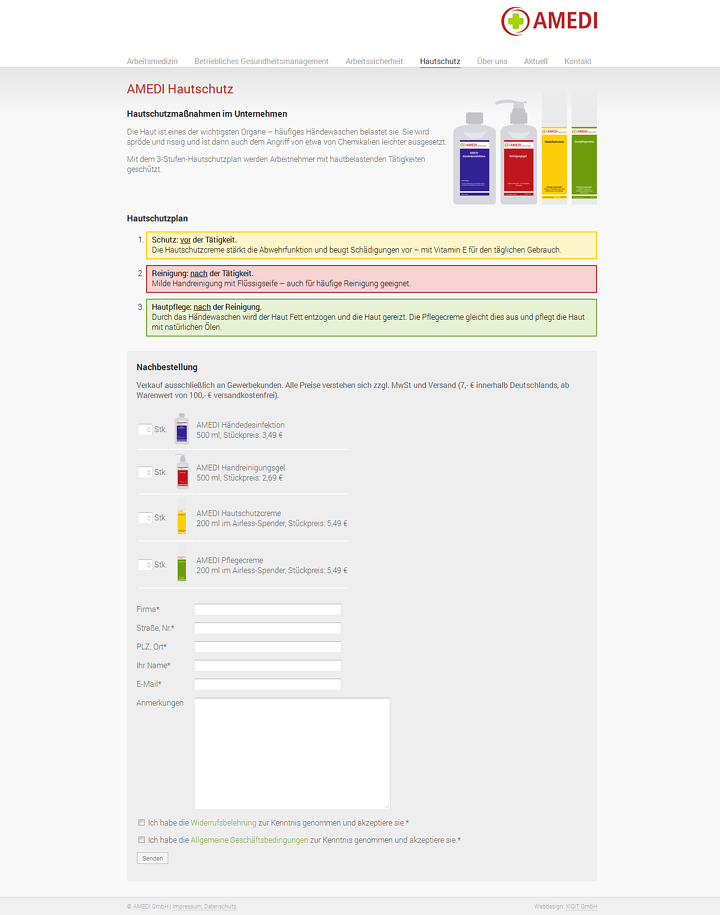Viewport: 720px width, 915px height.
Task: Open the Über uns page
Action: point(492,61)
